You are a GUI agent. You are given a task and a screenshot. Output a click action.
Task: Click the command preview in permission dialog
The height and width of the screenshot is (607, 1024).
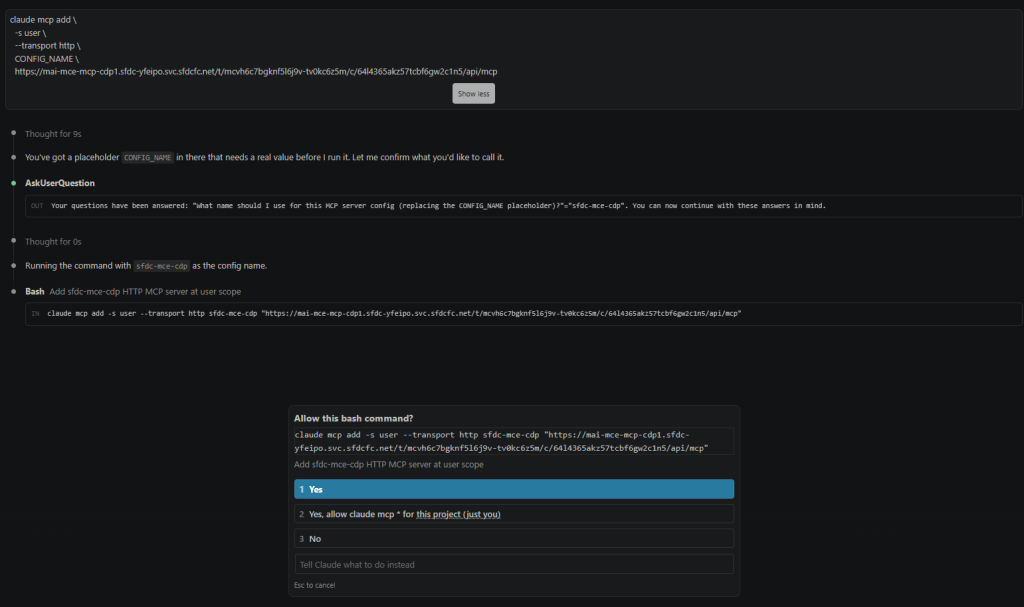[x=514, y=441]
